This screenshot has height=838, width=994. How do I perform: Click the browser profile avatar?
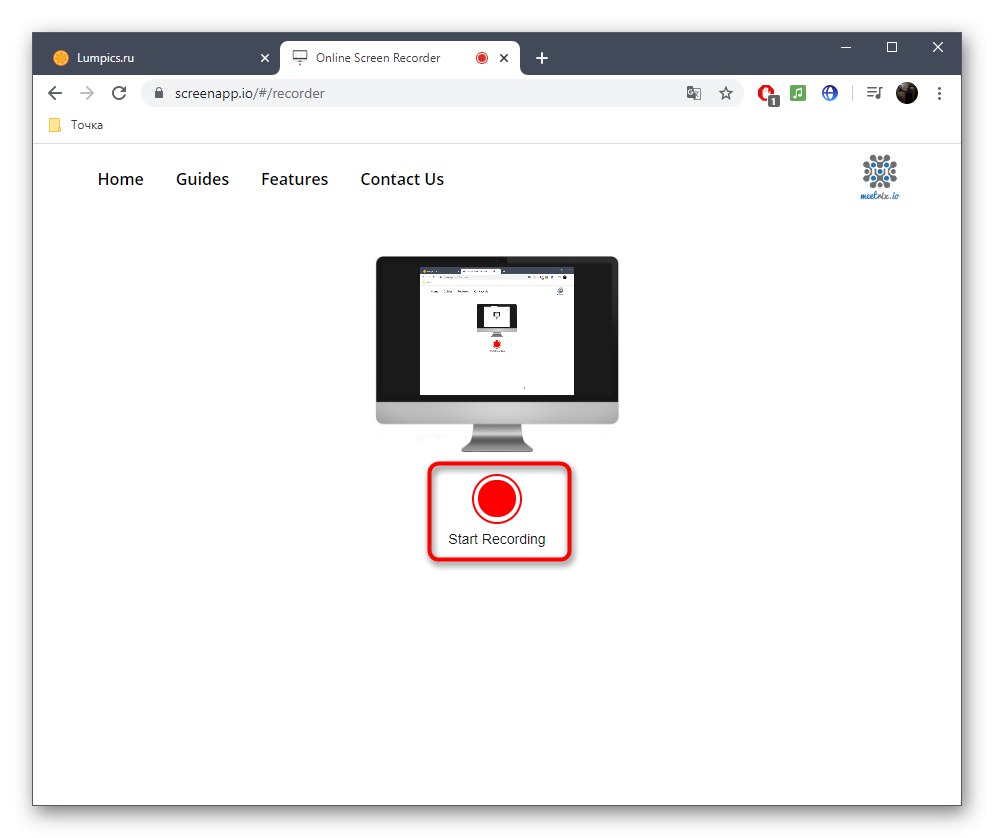(907, 92)
